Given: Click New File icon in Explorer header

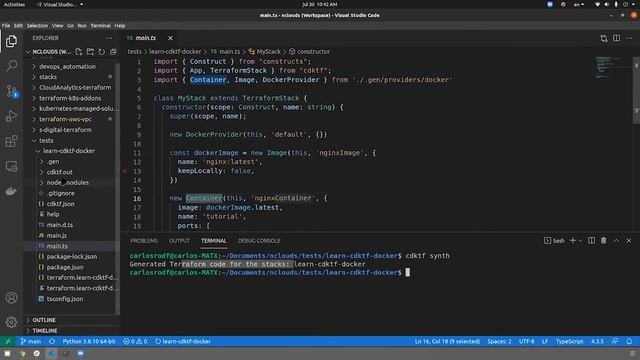Looking at the screenshot, I should coord(79,52).
